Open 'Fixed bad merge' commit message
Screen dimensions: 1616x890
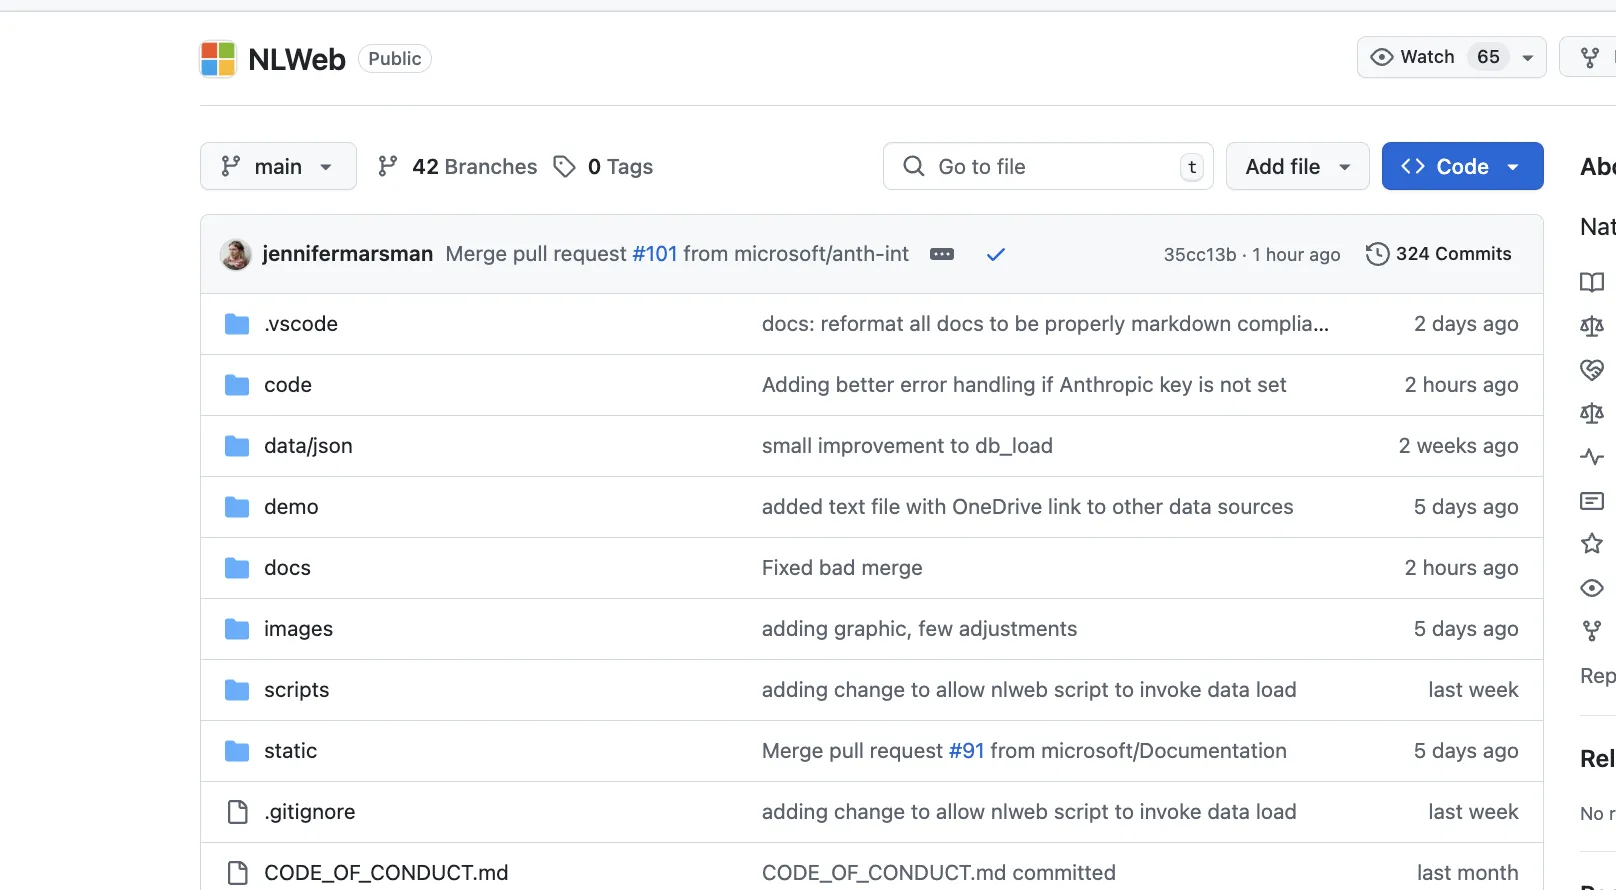point(842,568)
